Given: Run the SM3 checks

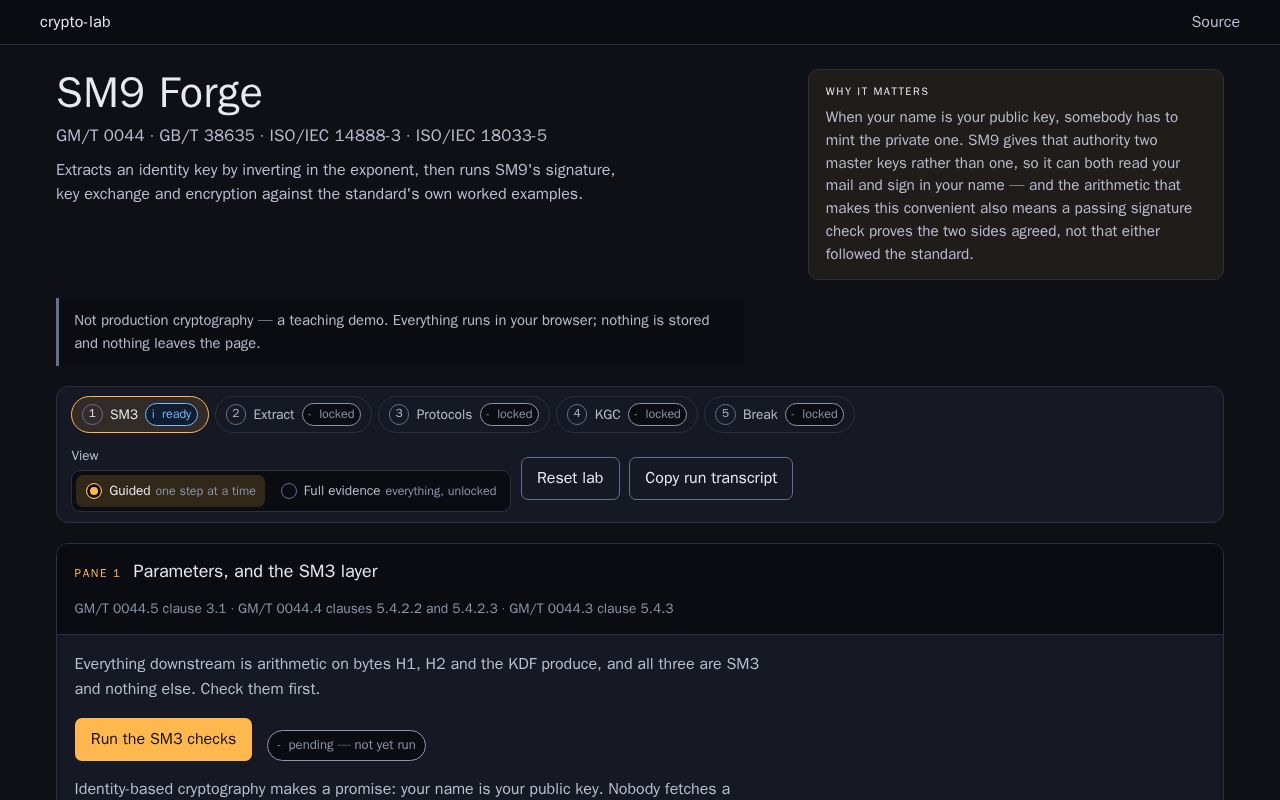Looking at the screenshot, I should coord(163,739).
